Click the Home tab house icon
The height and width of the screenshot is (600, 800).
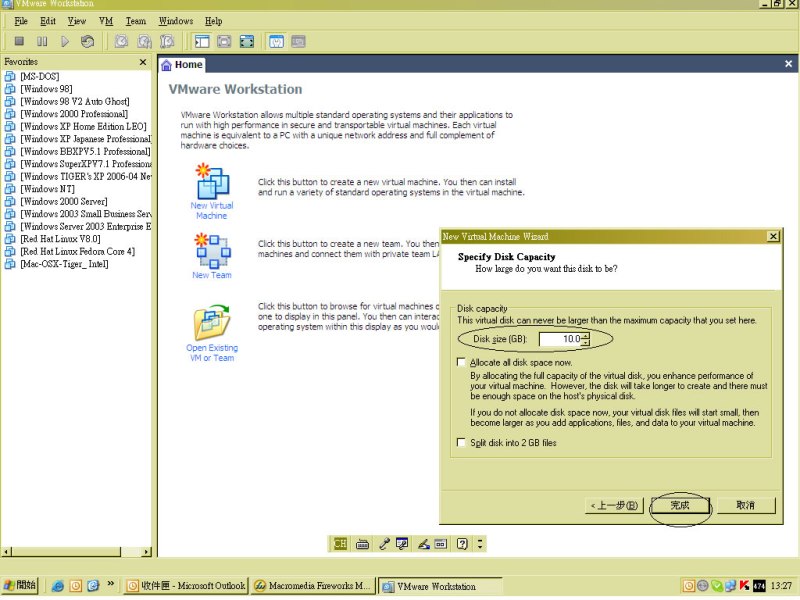coord(166,65)
